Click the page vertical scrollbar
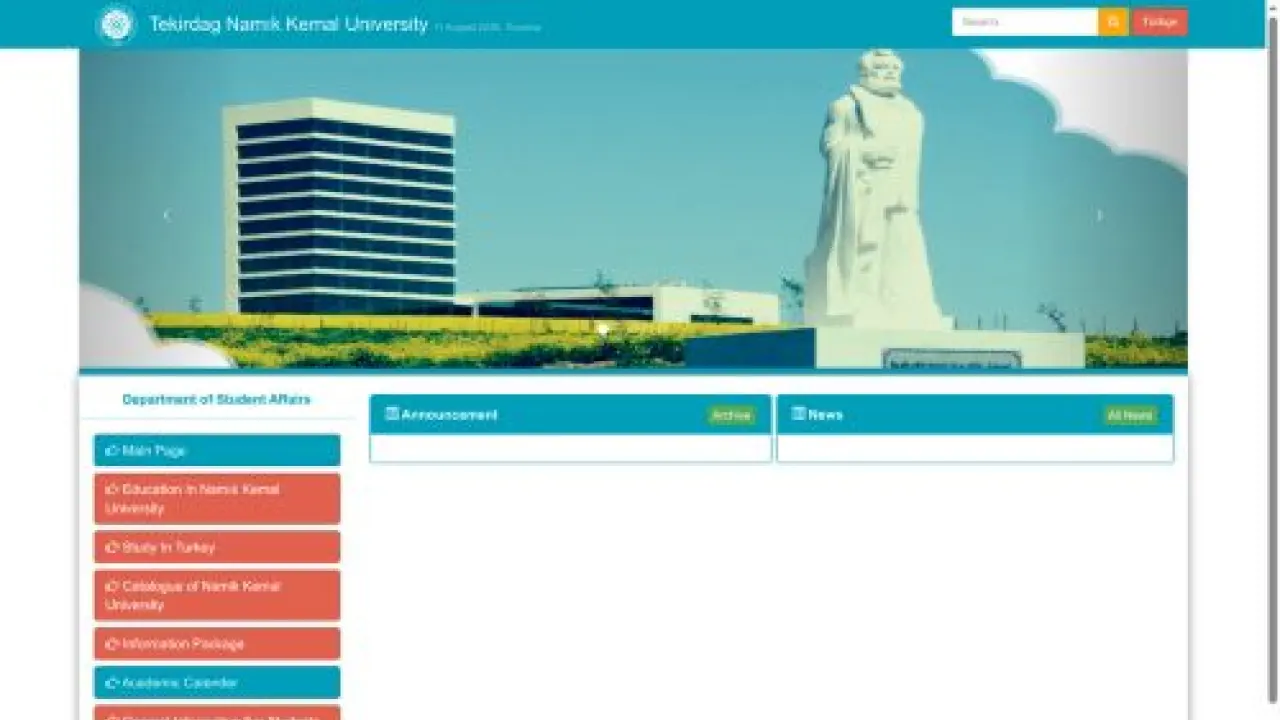 click(x=1272, y=360)
